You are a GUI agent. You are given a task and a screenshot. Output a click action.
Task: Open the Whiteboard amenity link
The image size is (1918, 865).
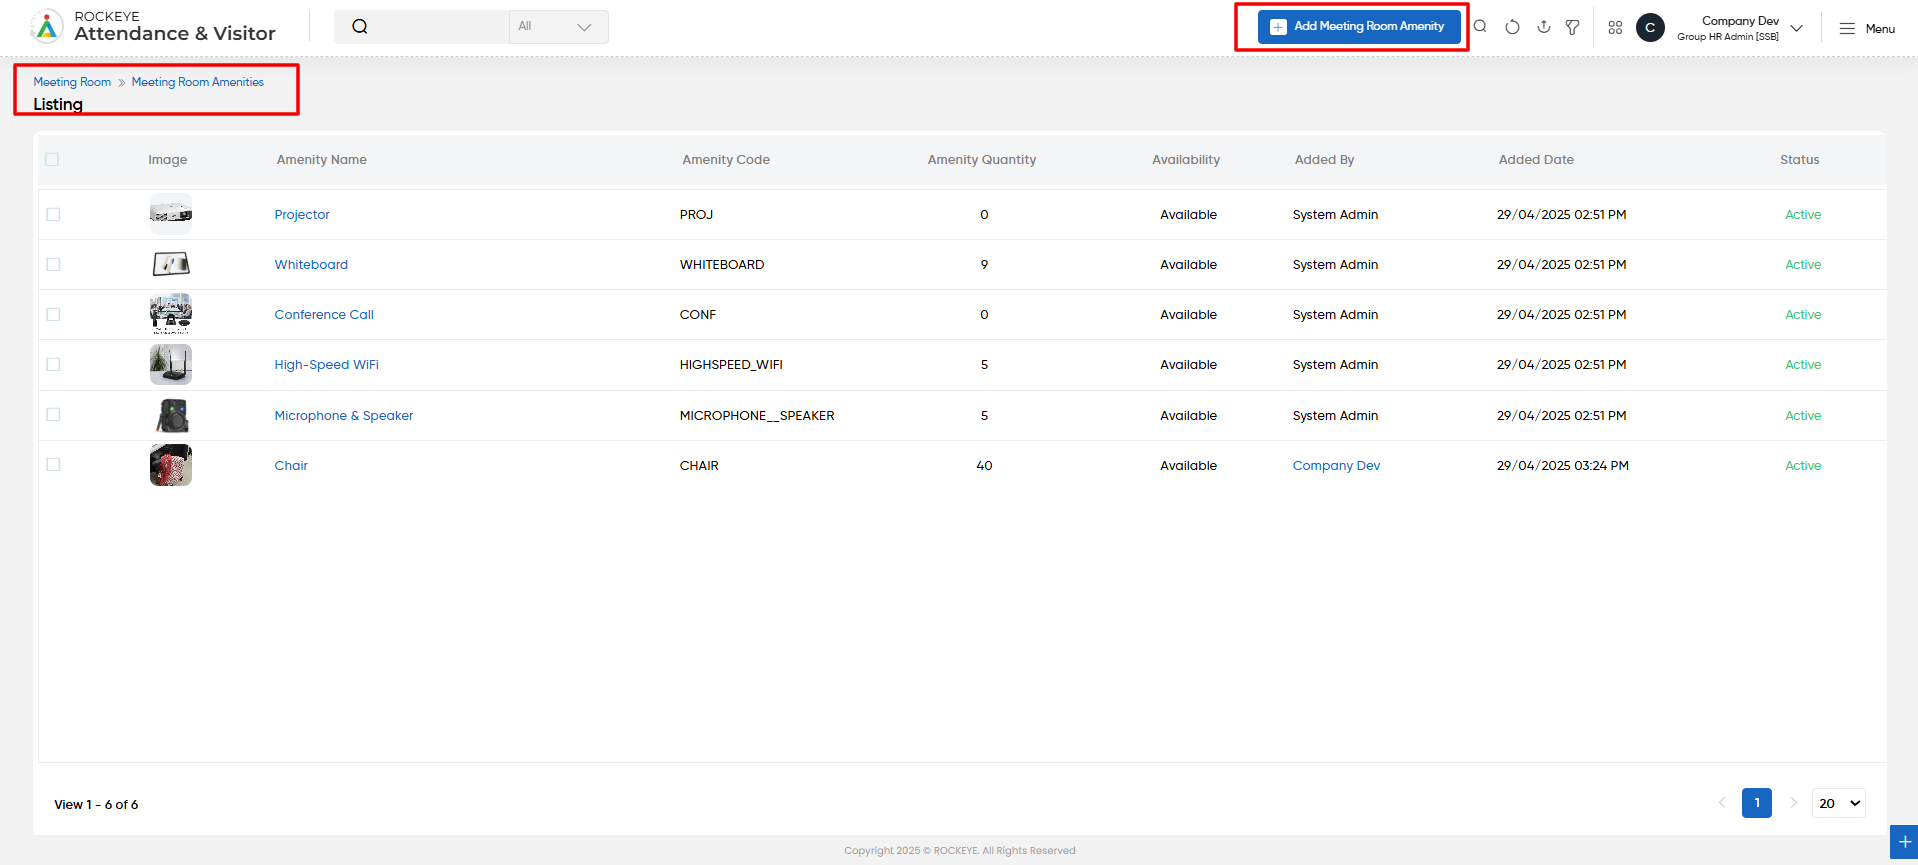click(311, 264)
